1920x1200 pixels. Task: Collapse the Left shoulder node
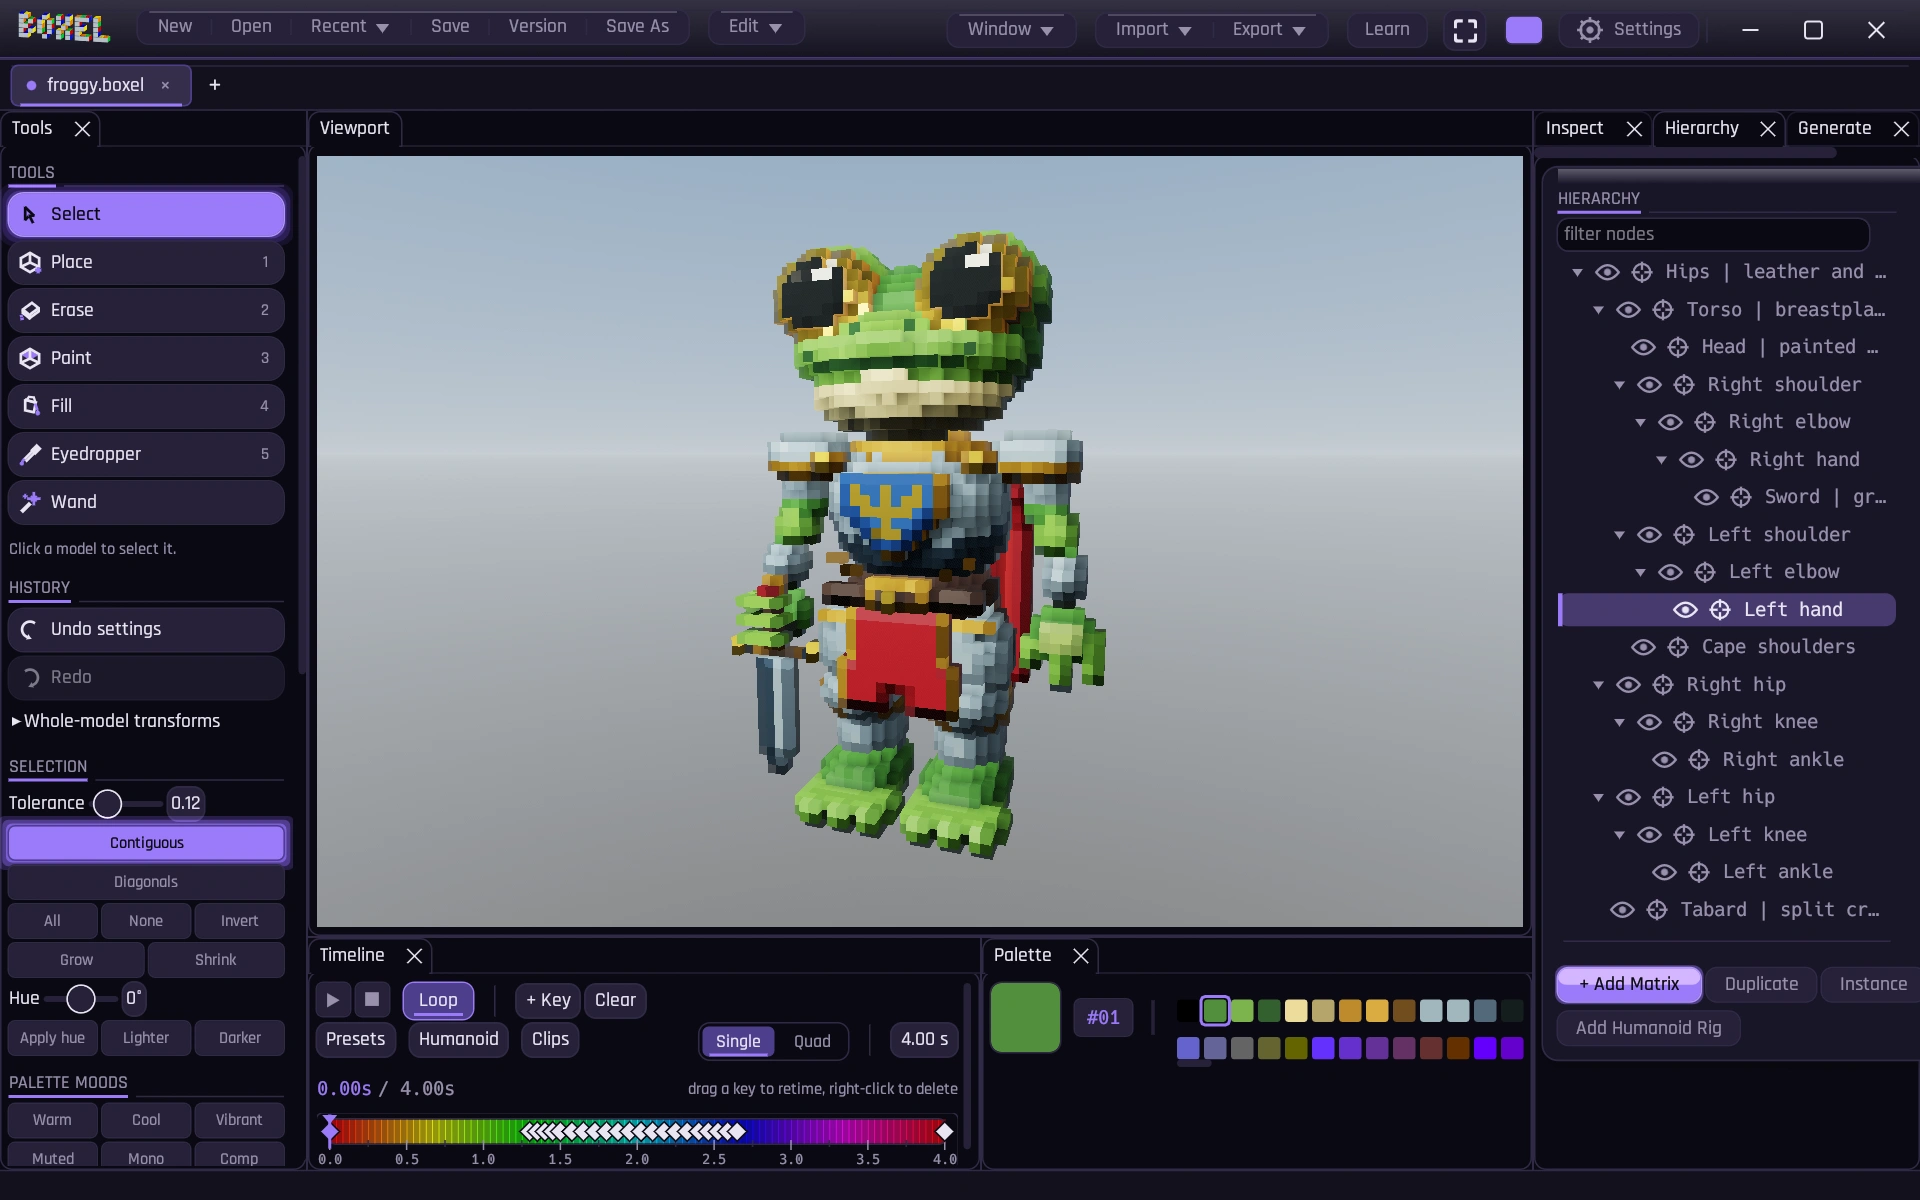(1619, 535)
